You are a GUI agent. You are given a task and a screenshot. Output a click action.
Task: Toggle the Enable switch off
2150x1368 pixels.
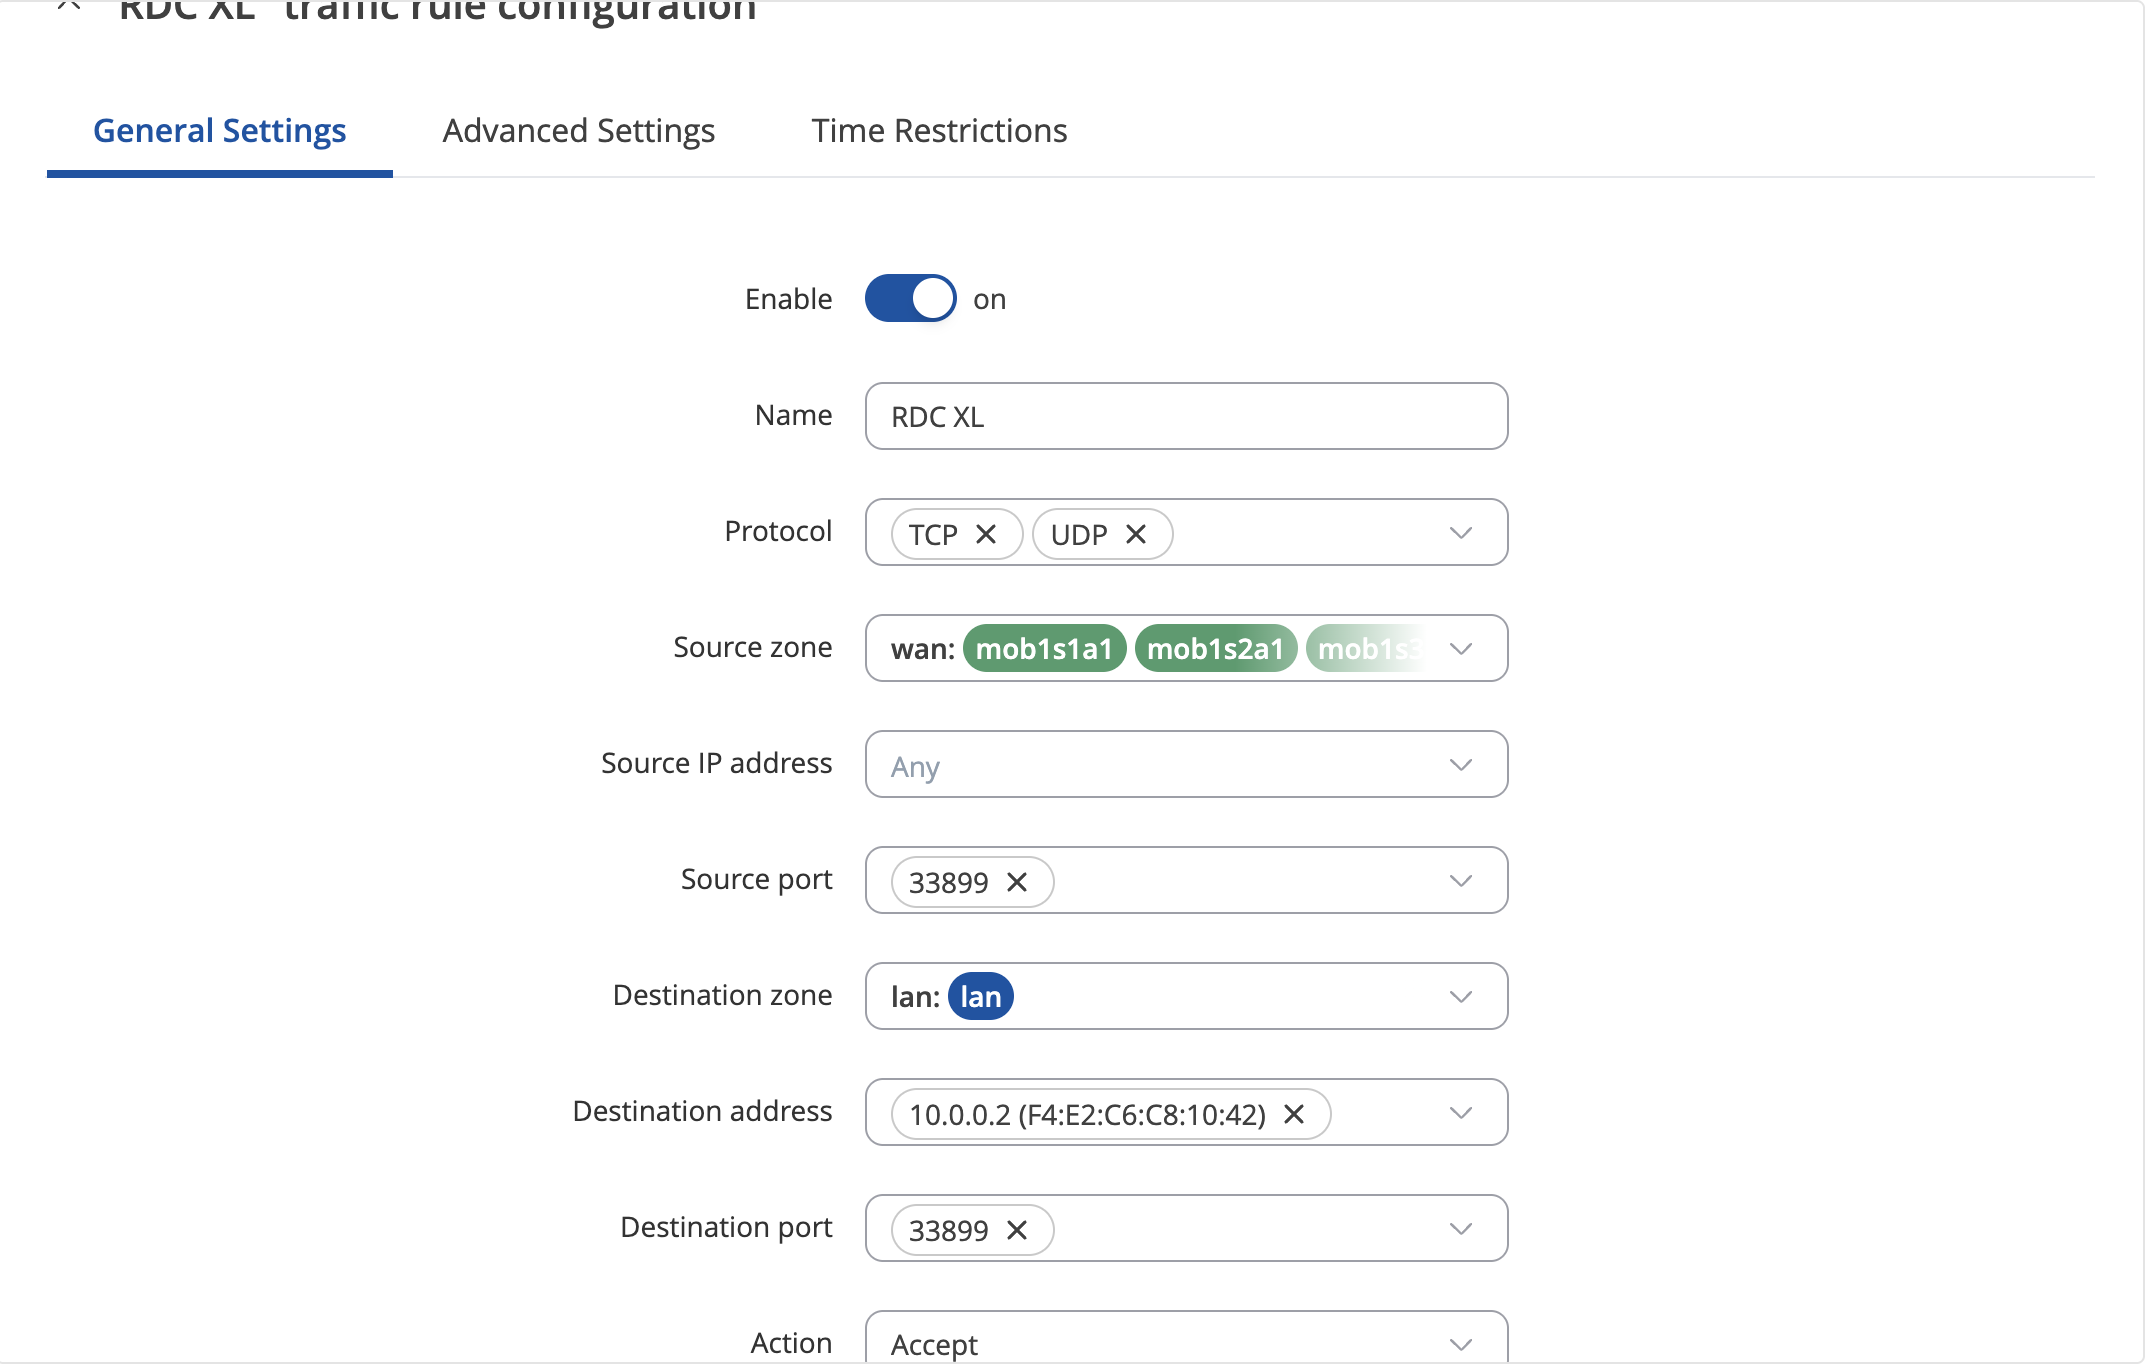click(910, 299)
